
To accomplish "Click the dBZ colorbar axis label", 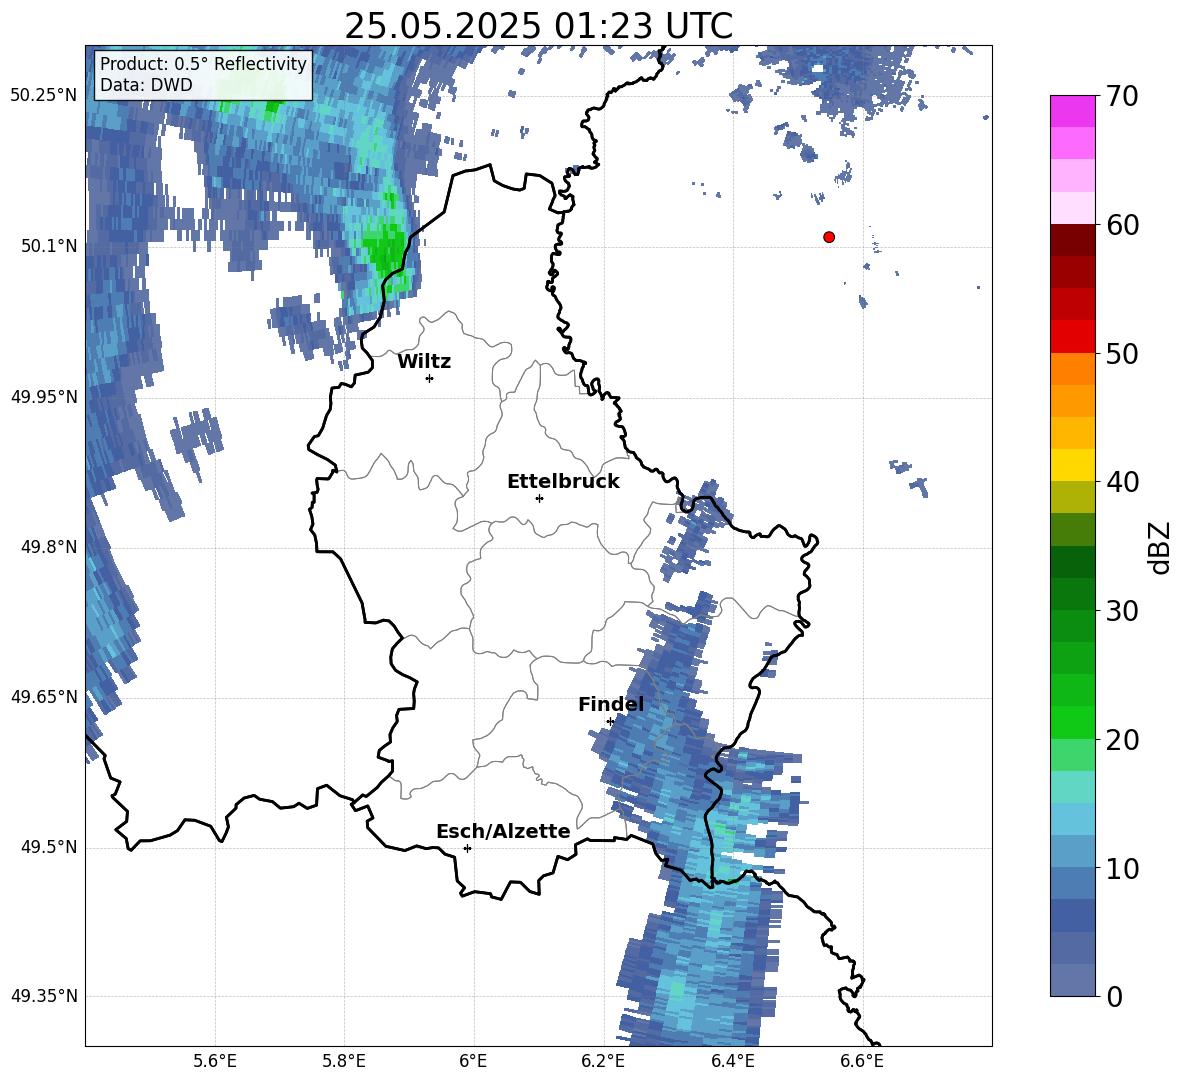I will pyautogui.click(x=1159, y=547).
